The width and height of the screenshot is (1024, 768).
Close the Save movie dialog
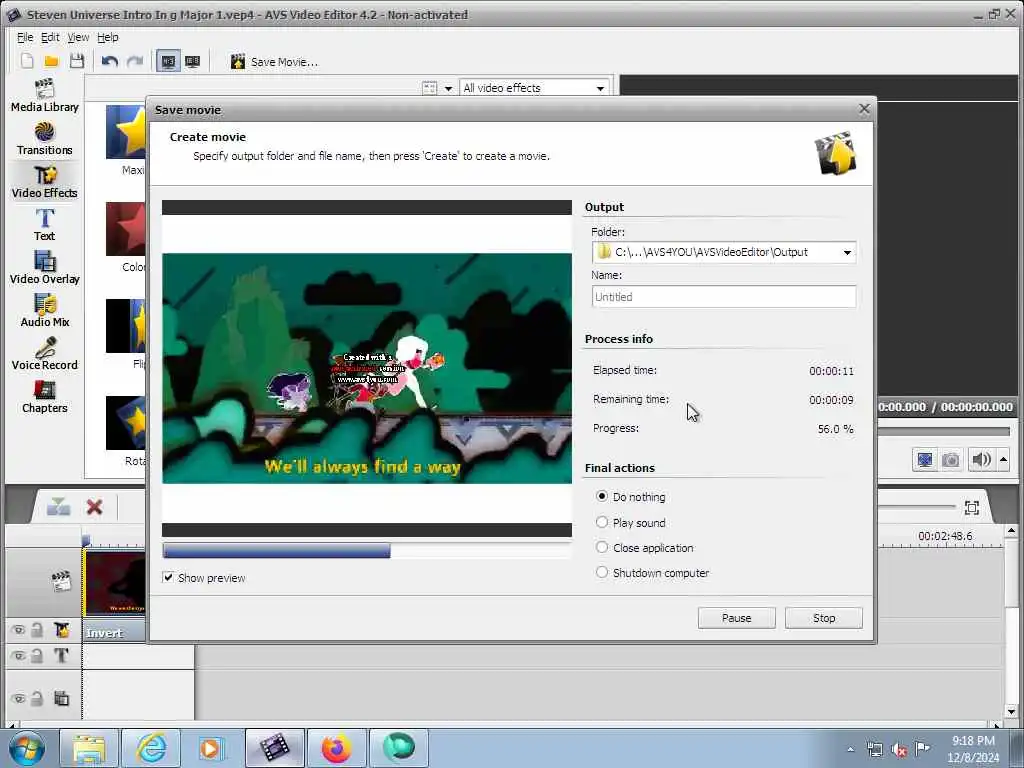click(x=864, y=109)
